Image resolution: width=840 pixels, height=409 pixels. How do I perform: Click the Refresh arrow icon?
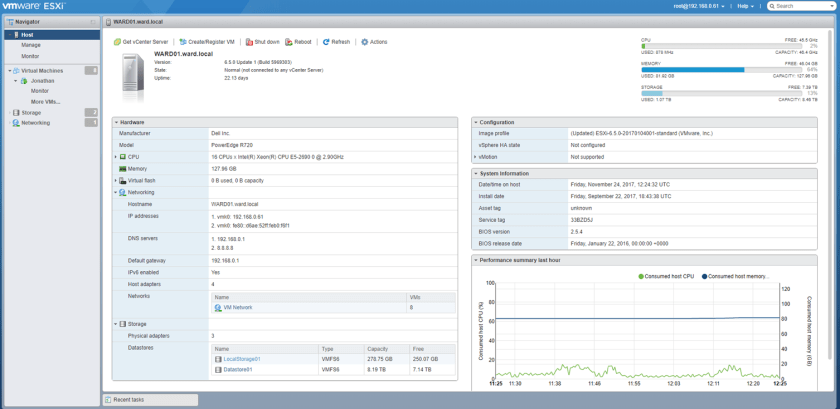[x=326, y=42]
